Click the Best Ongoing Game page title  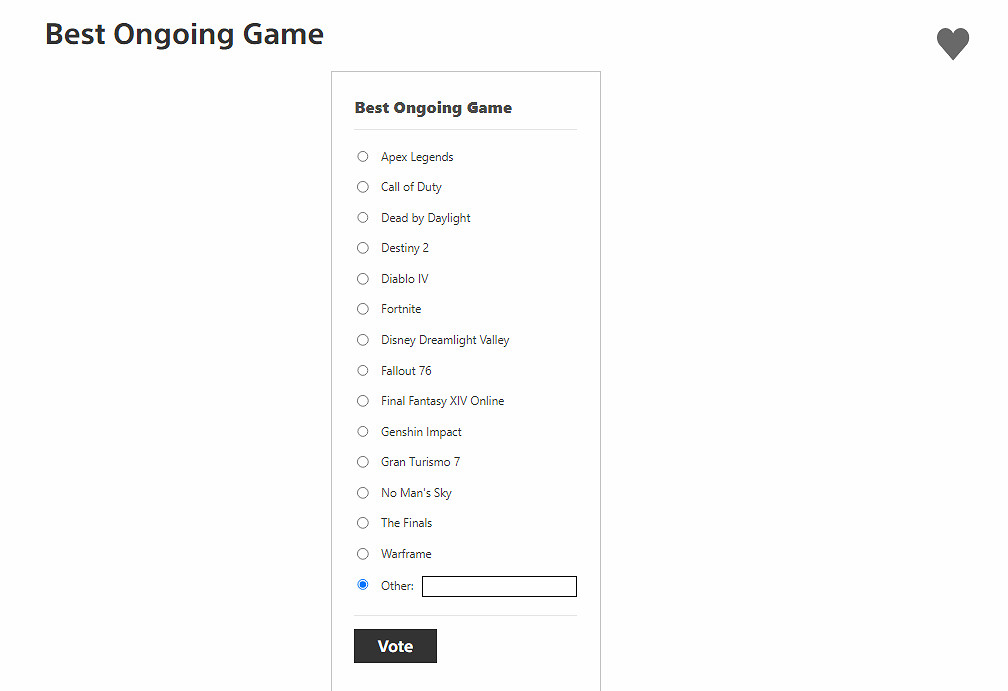click(x=184, y=34)
